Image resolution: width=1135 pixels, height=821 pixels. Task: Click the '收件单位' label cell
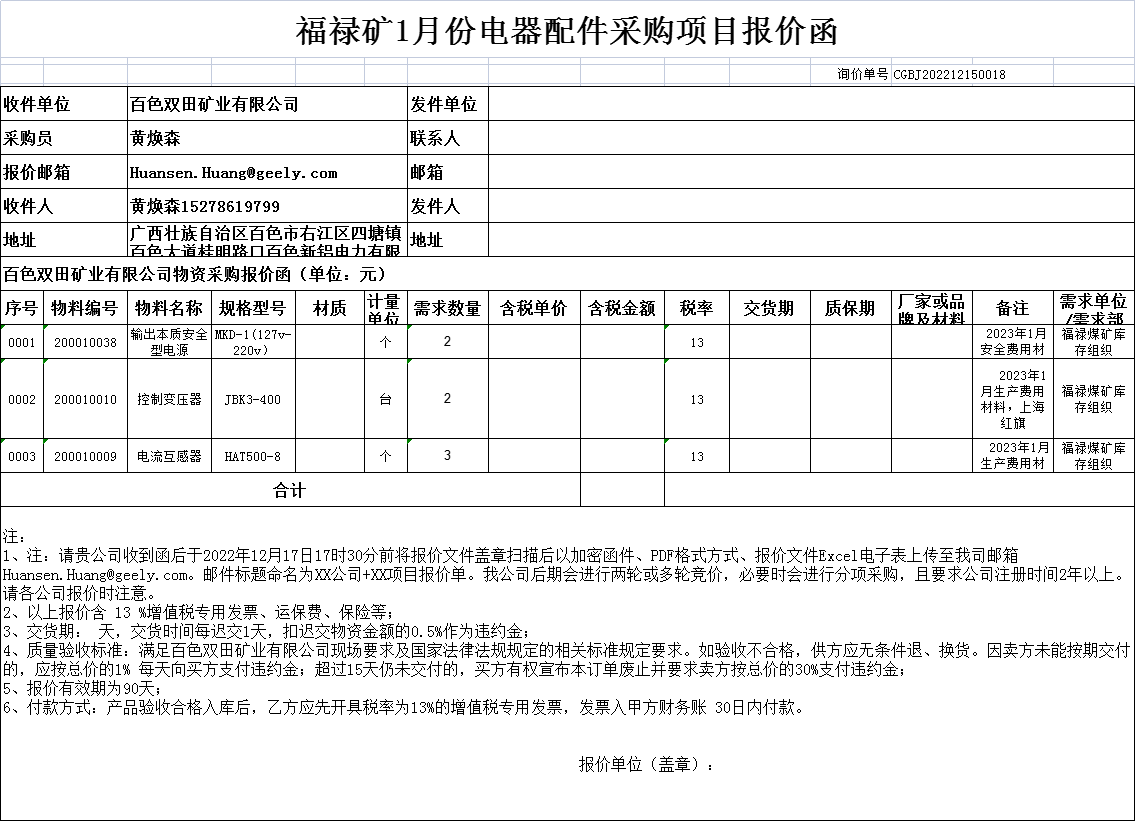click(x=64, y=104)
